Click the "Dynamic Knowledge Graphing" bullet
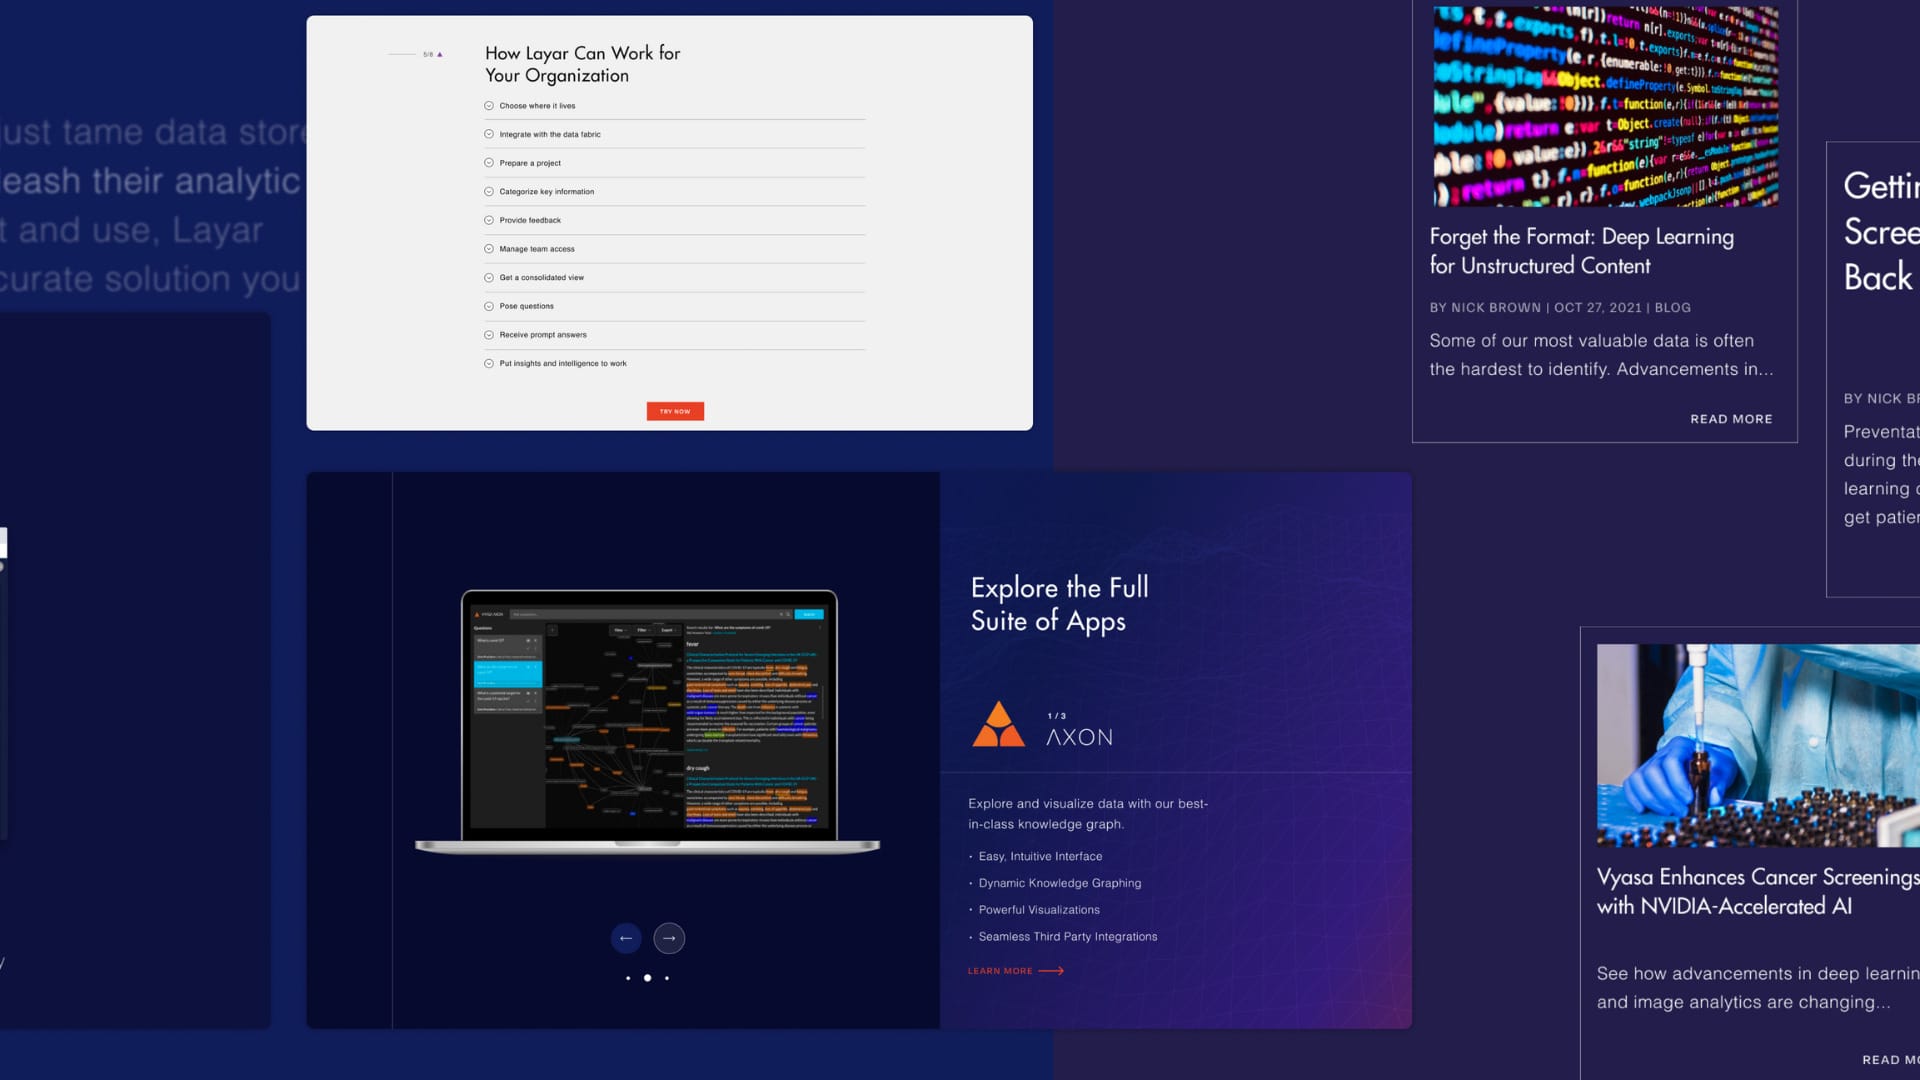 1060,884
